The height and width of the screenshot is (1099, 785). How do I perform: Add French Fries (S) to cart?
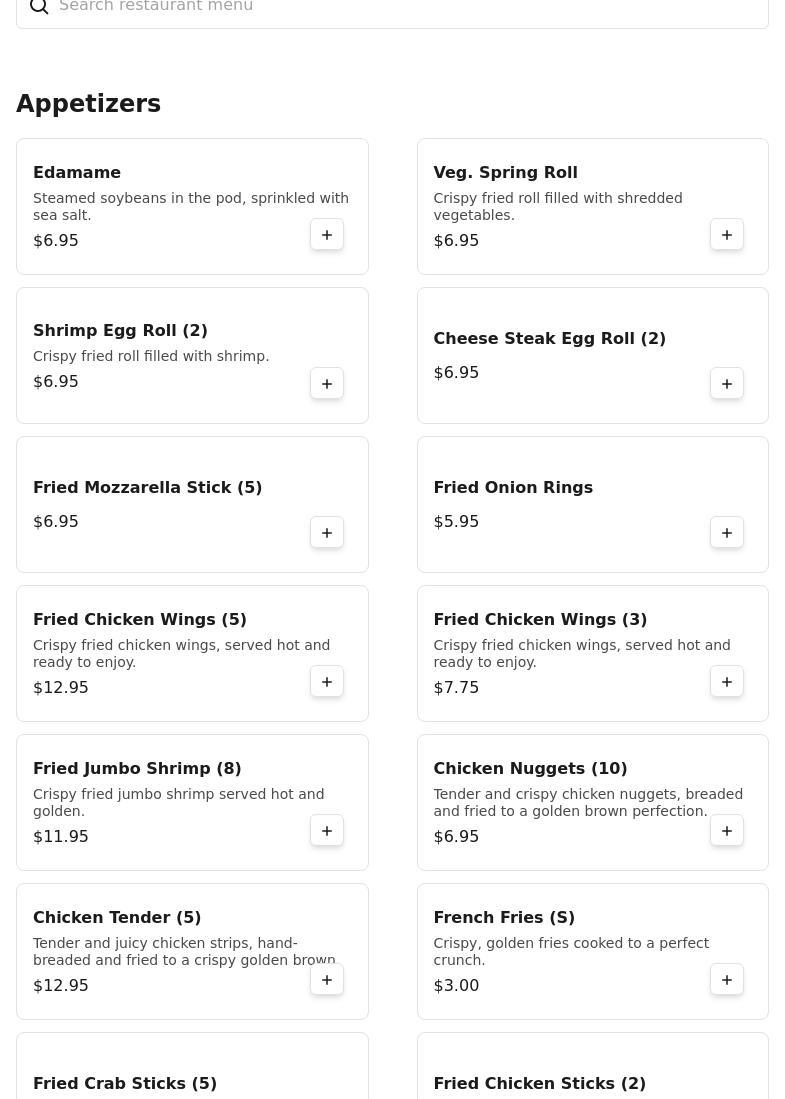pyautogui.click(x=727, y=979)
